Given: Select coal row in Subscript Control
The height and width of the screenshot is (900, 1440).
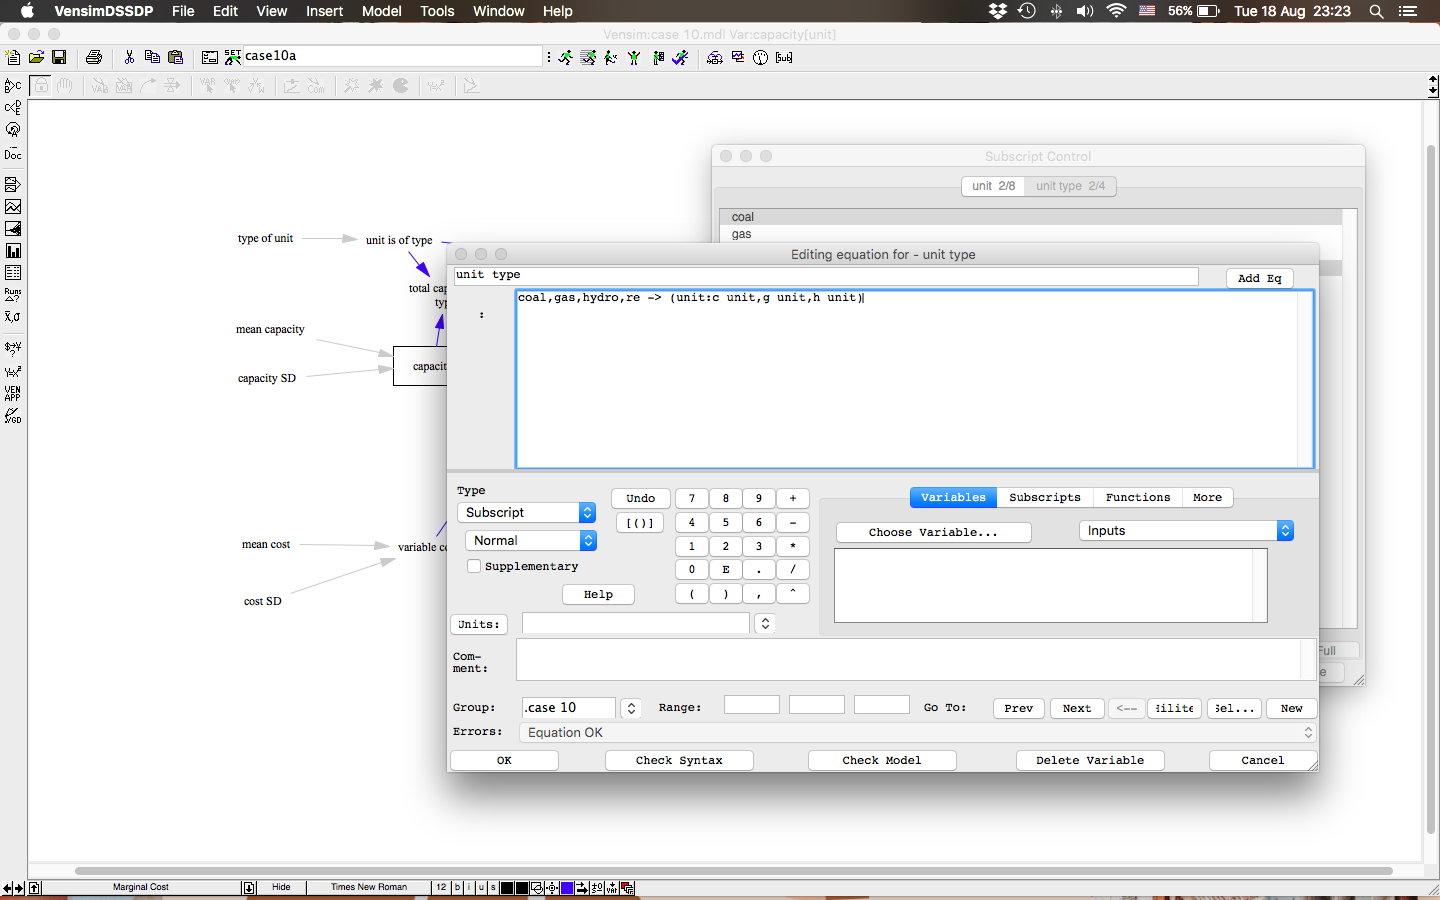Looking at the screenshot, I should (1030, 217).
